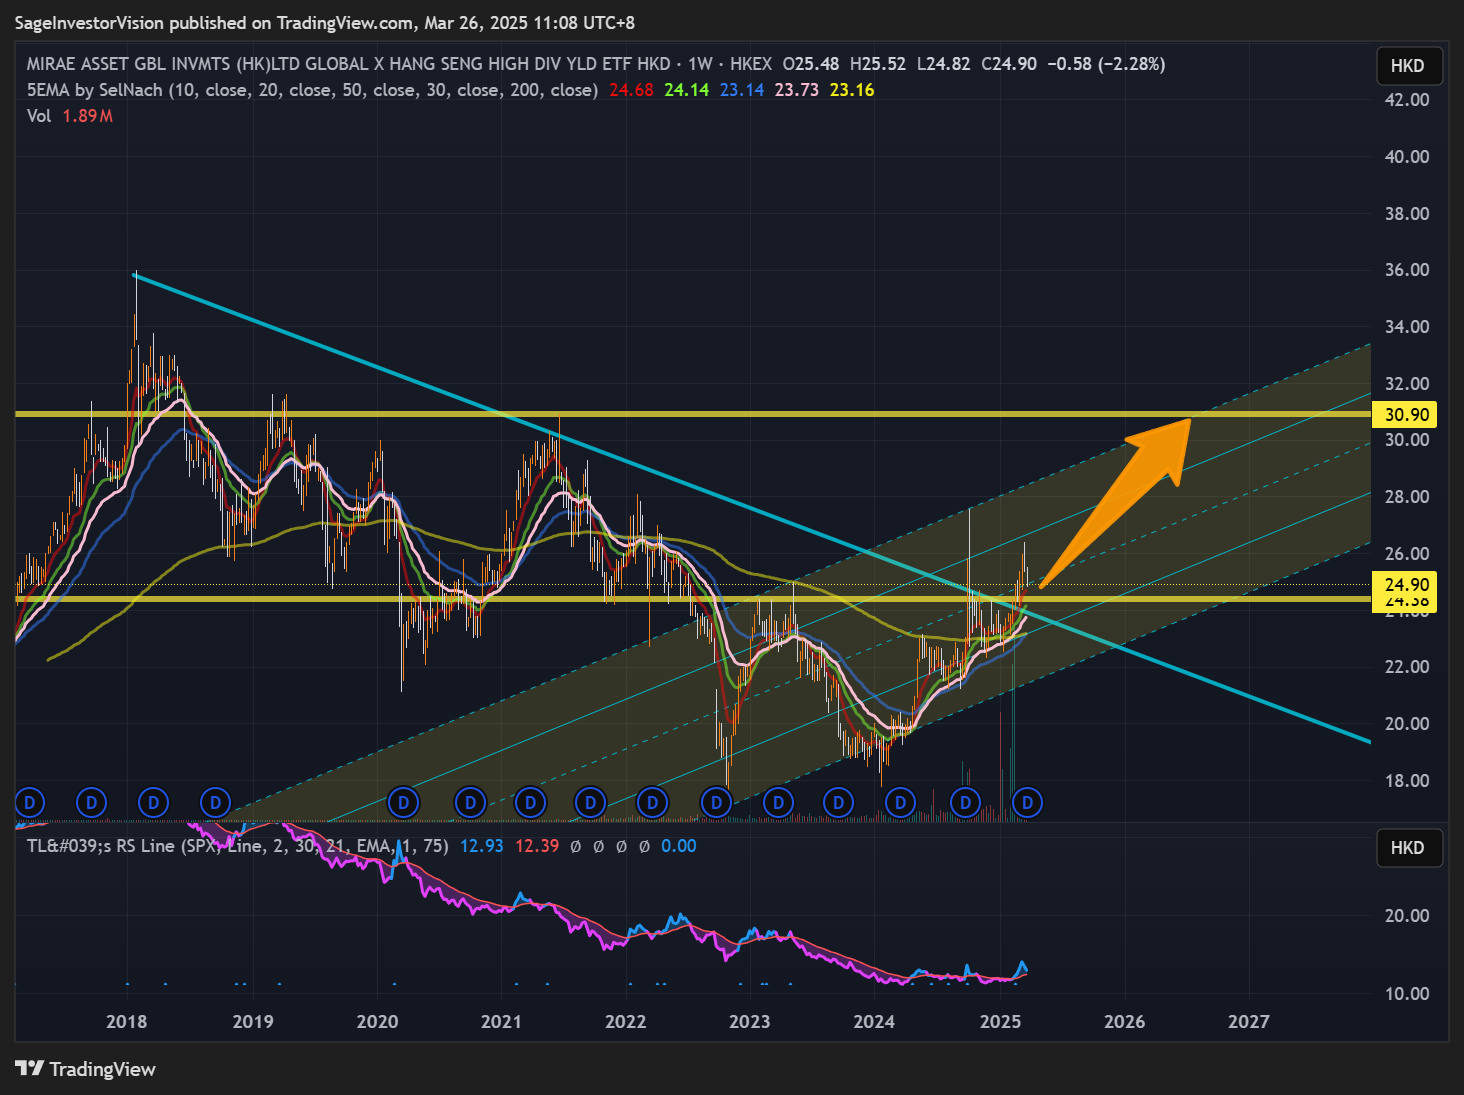Viewport: 1464px width, 1095px height.
Task: Click the blue 23.14 EMA value
Action: click(742, 90)
